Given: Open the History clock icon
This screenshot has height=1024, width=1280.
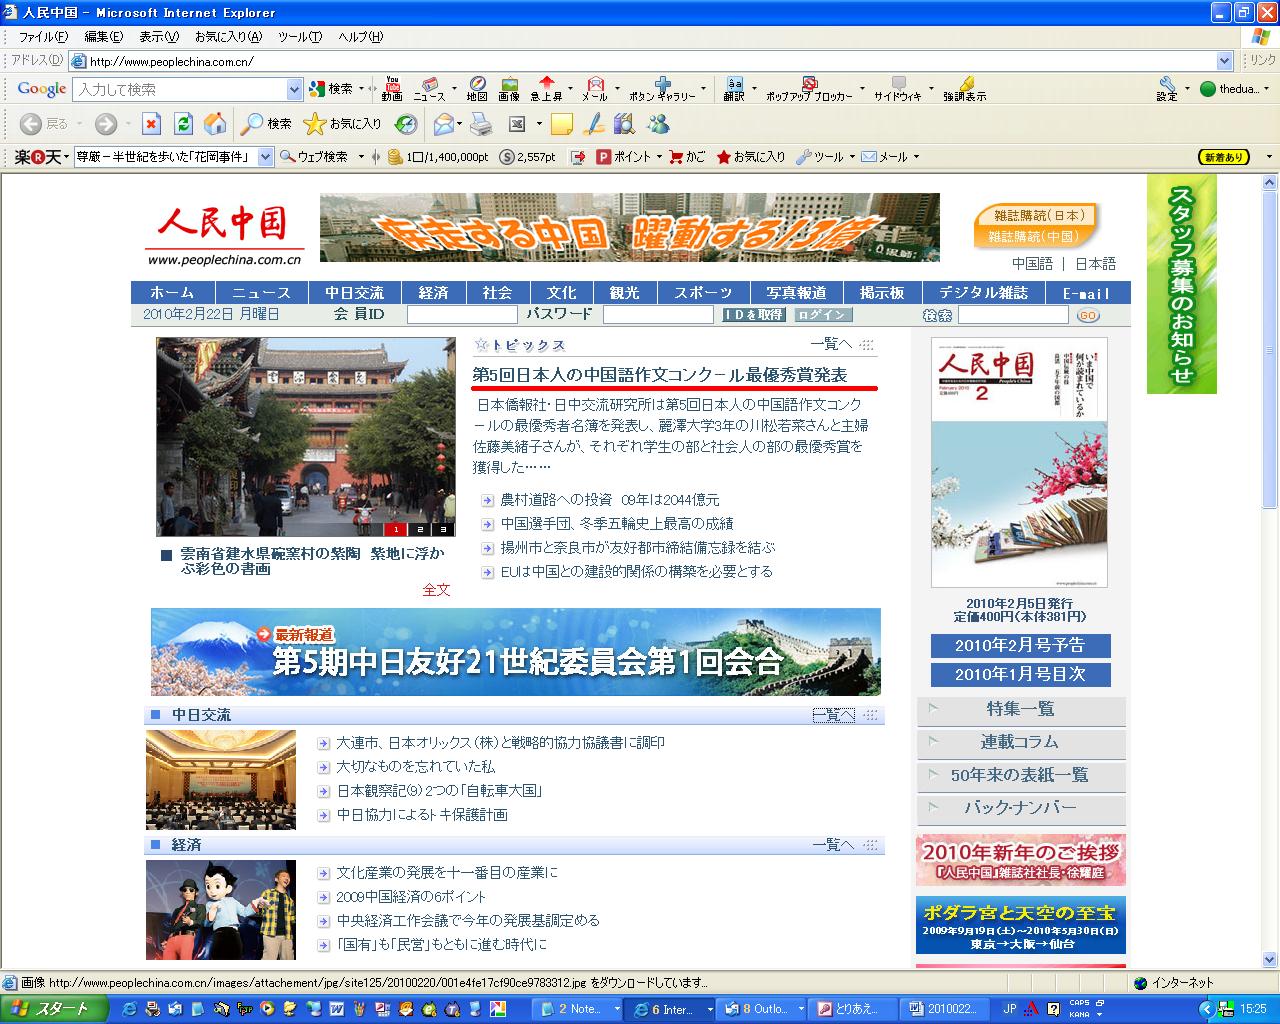Looking at the screenshot, I should (406, 124).
